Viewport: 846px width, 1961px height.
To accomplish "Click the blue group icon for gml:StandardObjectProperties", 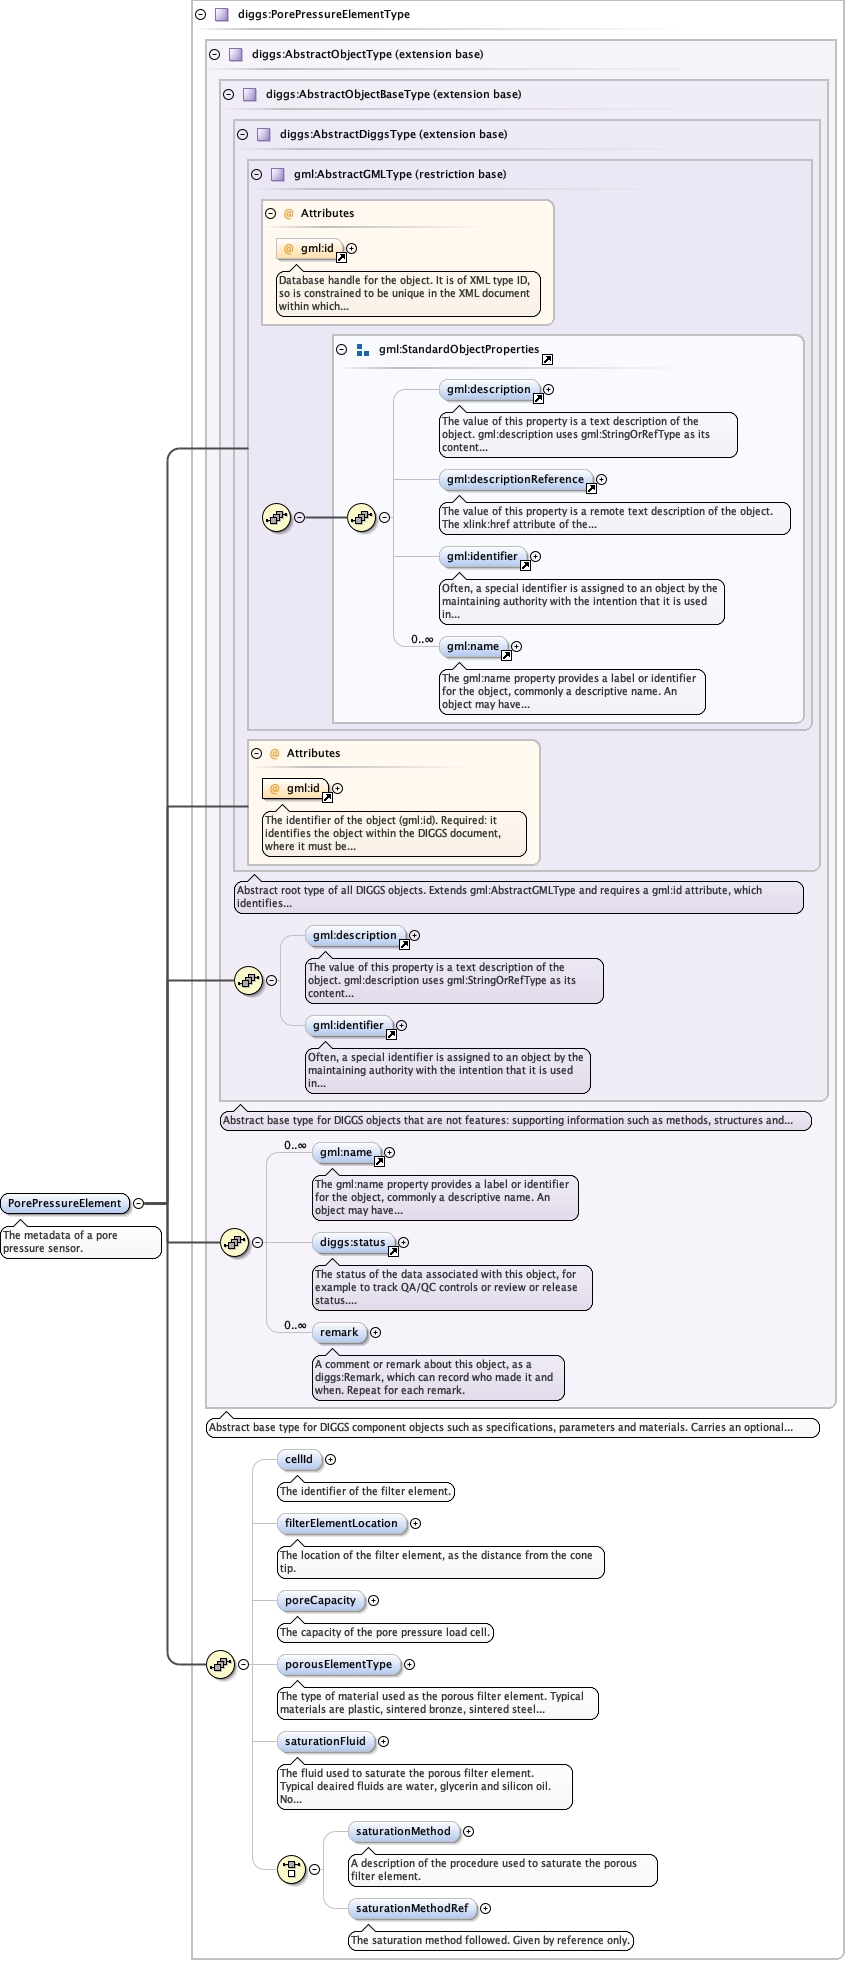I will [x=363, y=350].
